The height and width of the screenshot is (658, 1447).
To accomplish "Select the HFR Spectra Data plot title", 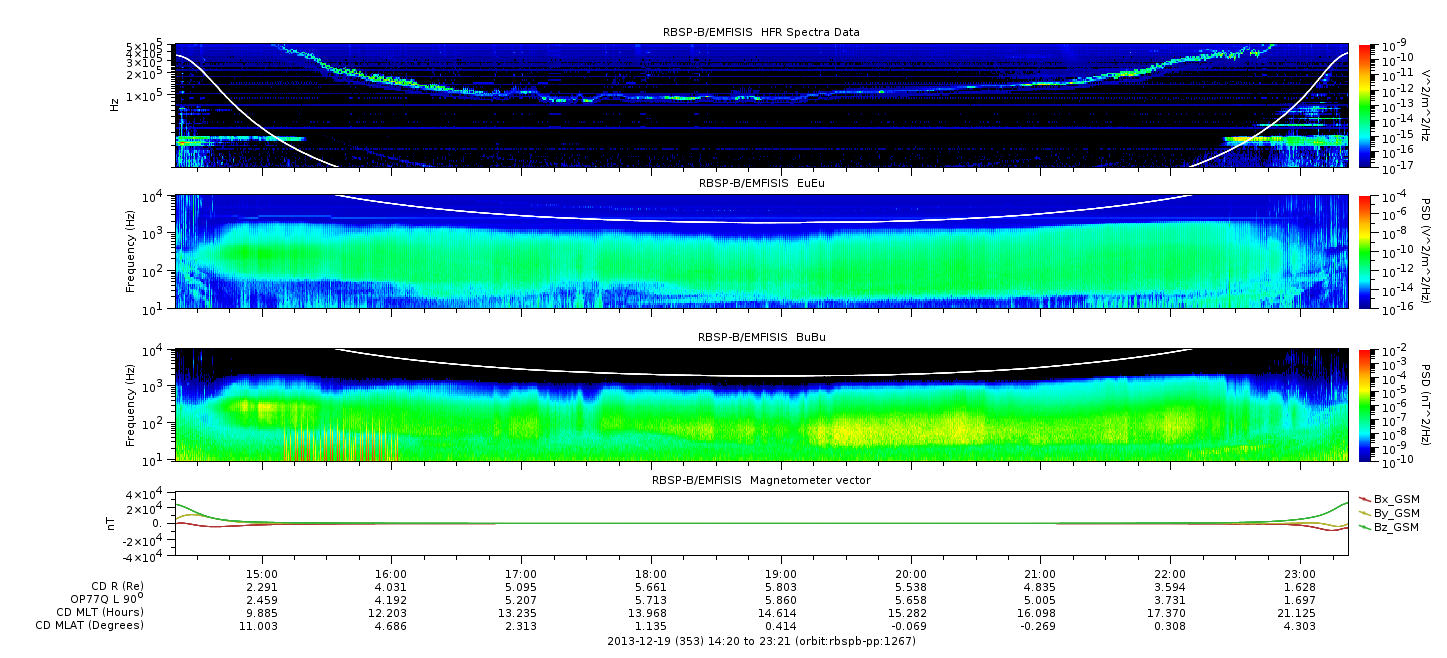I will pyautogui.click(x=761, y=32).
